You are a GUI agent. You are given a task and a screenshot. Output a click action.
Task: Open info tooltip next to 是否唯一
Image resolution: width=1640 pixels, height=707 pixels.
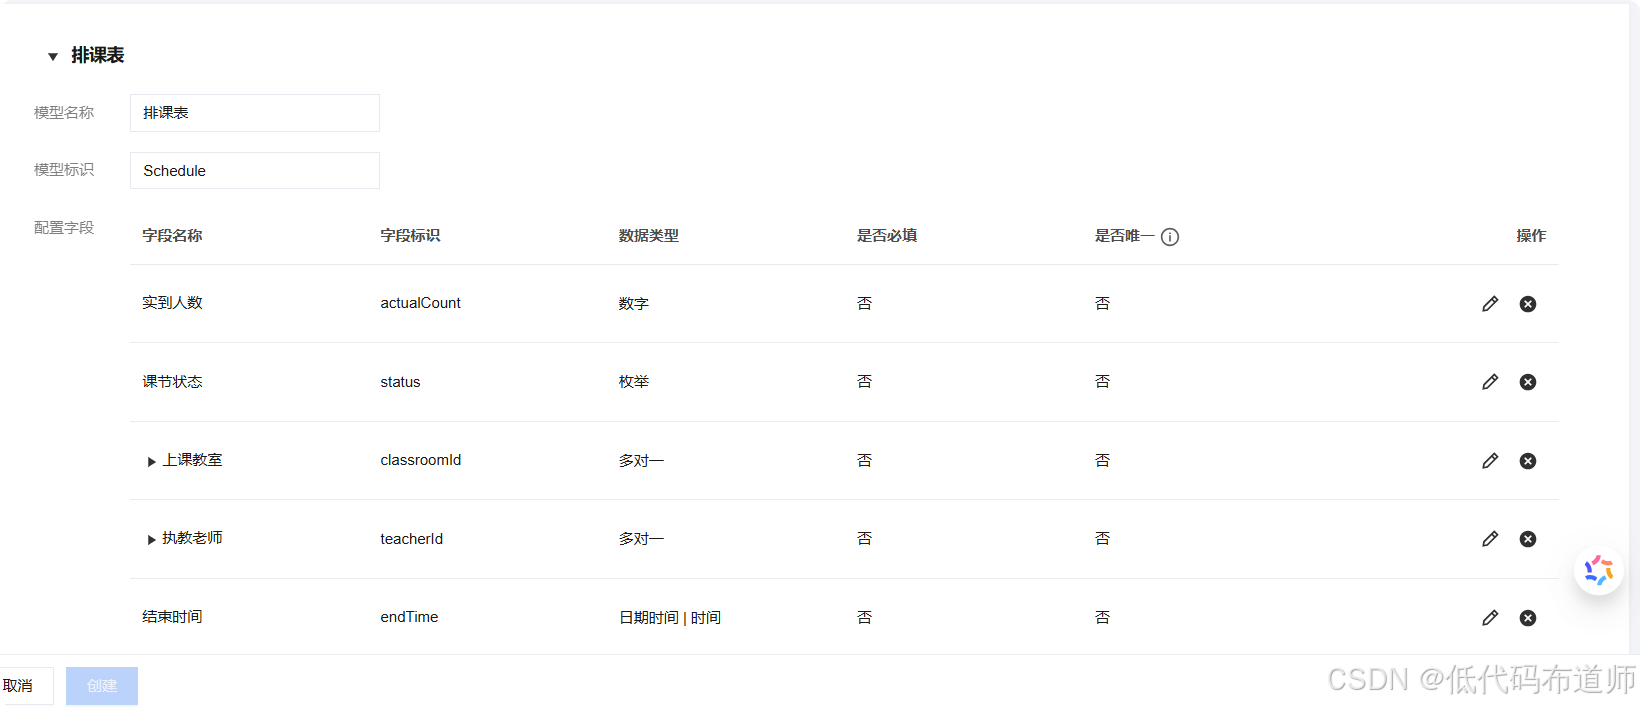tap(1170, 237)
